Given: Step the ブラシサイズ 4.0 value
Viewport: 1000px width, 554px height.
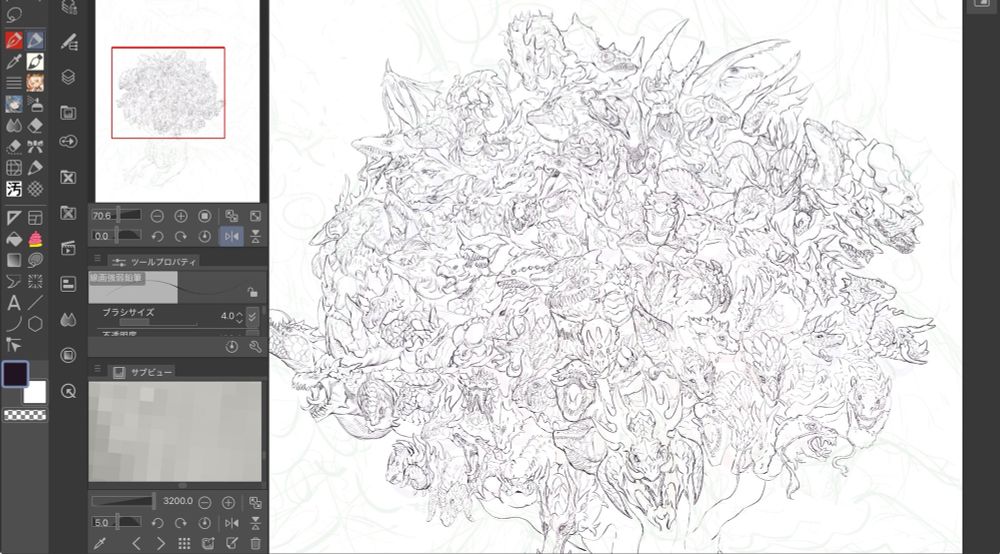Looking at the screenshot, I should (x=239, y=316).
